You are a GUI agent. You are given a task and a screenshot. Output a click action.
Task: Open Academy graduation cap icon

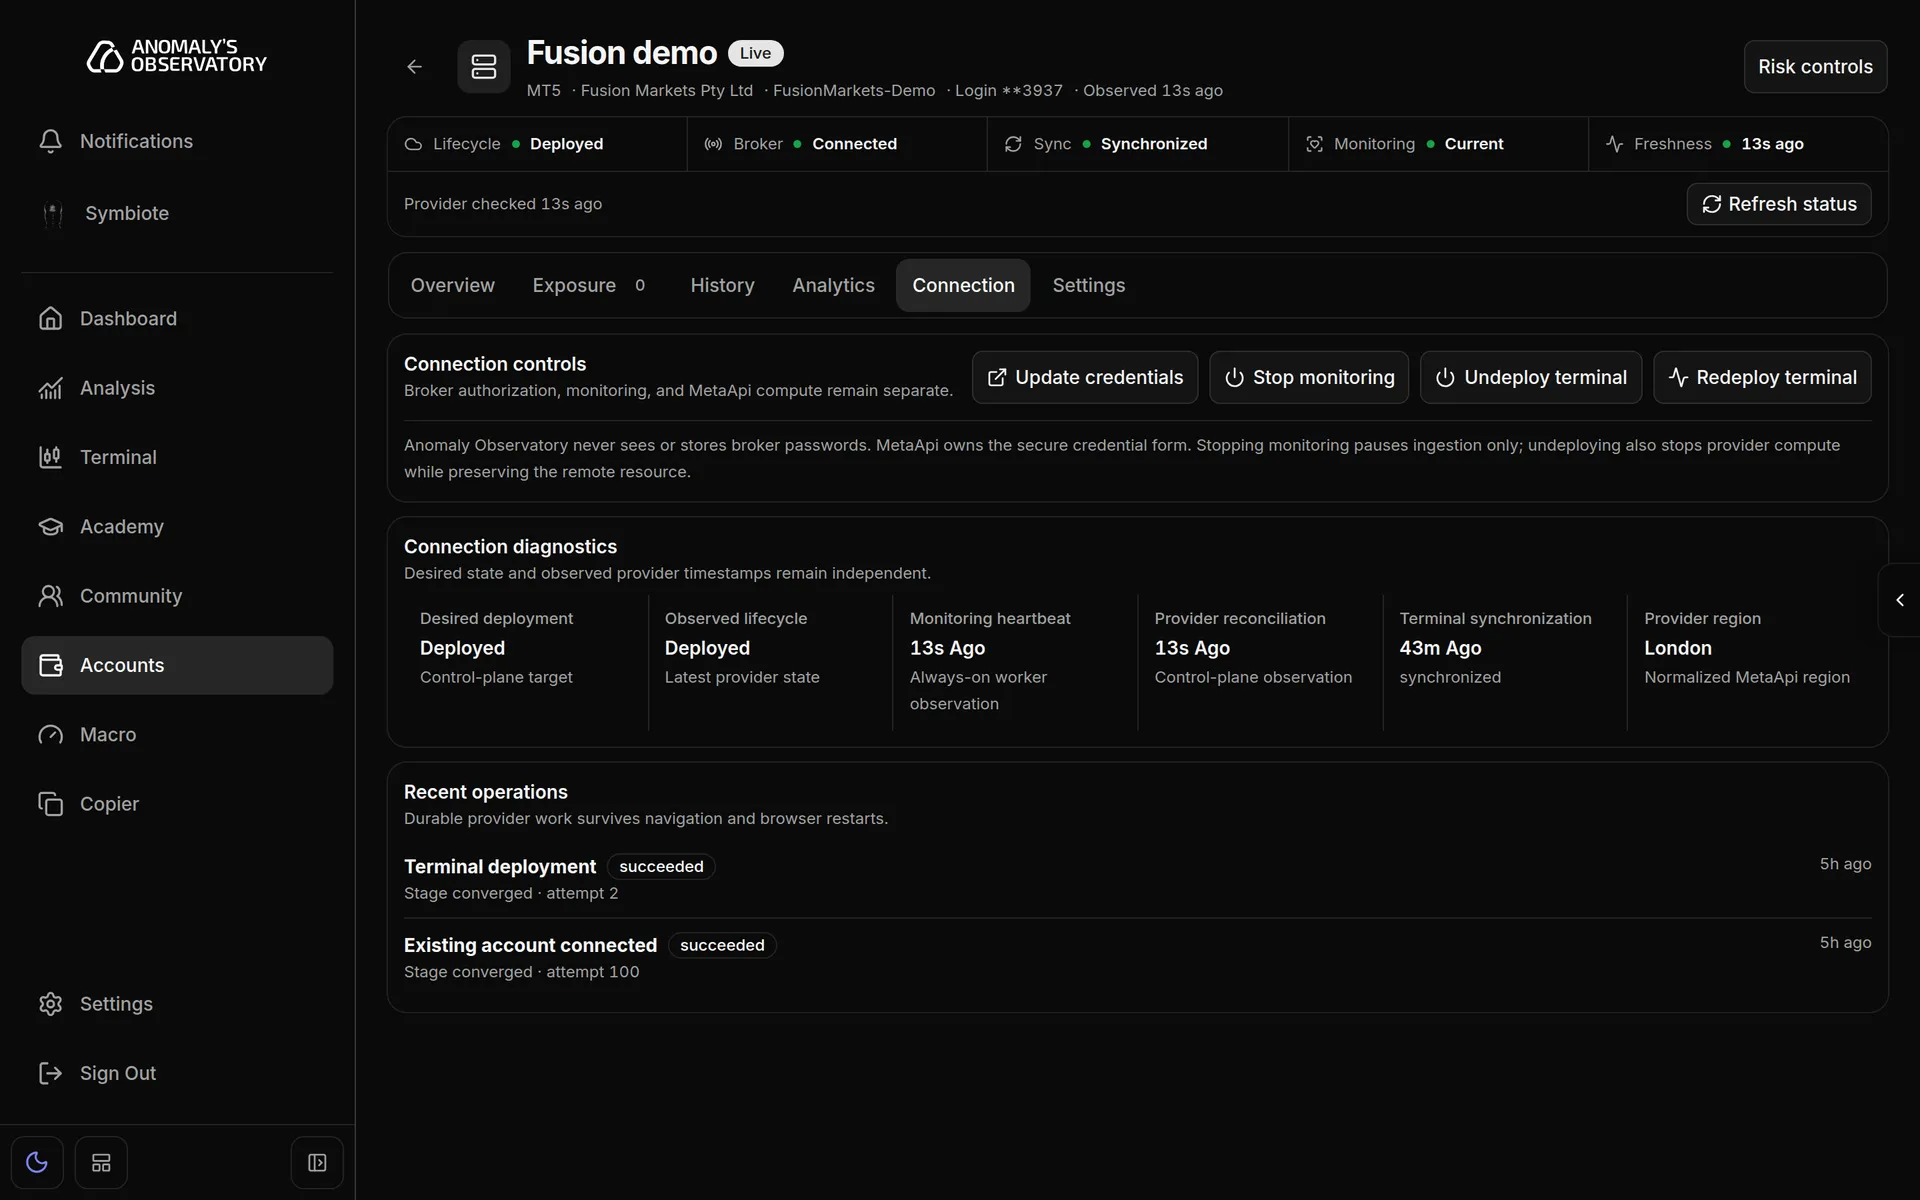pyautogui.click(x=50, y=526)
